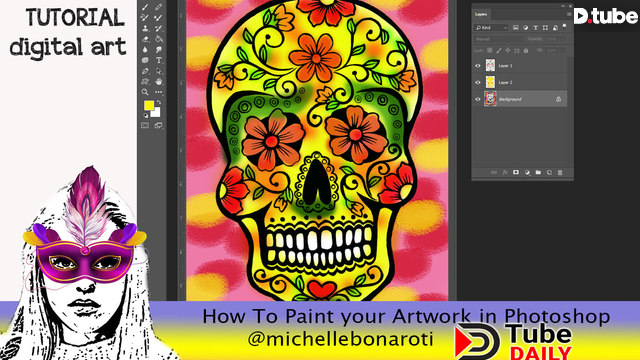Reset to default foreground and background colors
Screen dimensions: 640x360
(145, 116)
